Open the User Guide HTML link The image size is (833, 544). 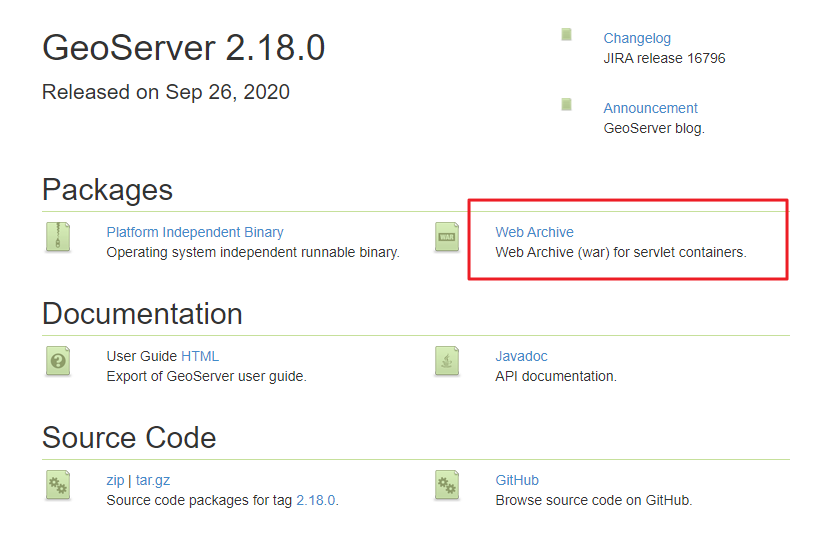click(200, 356)
